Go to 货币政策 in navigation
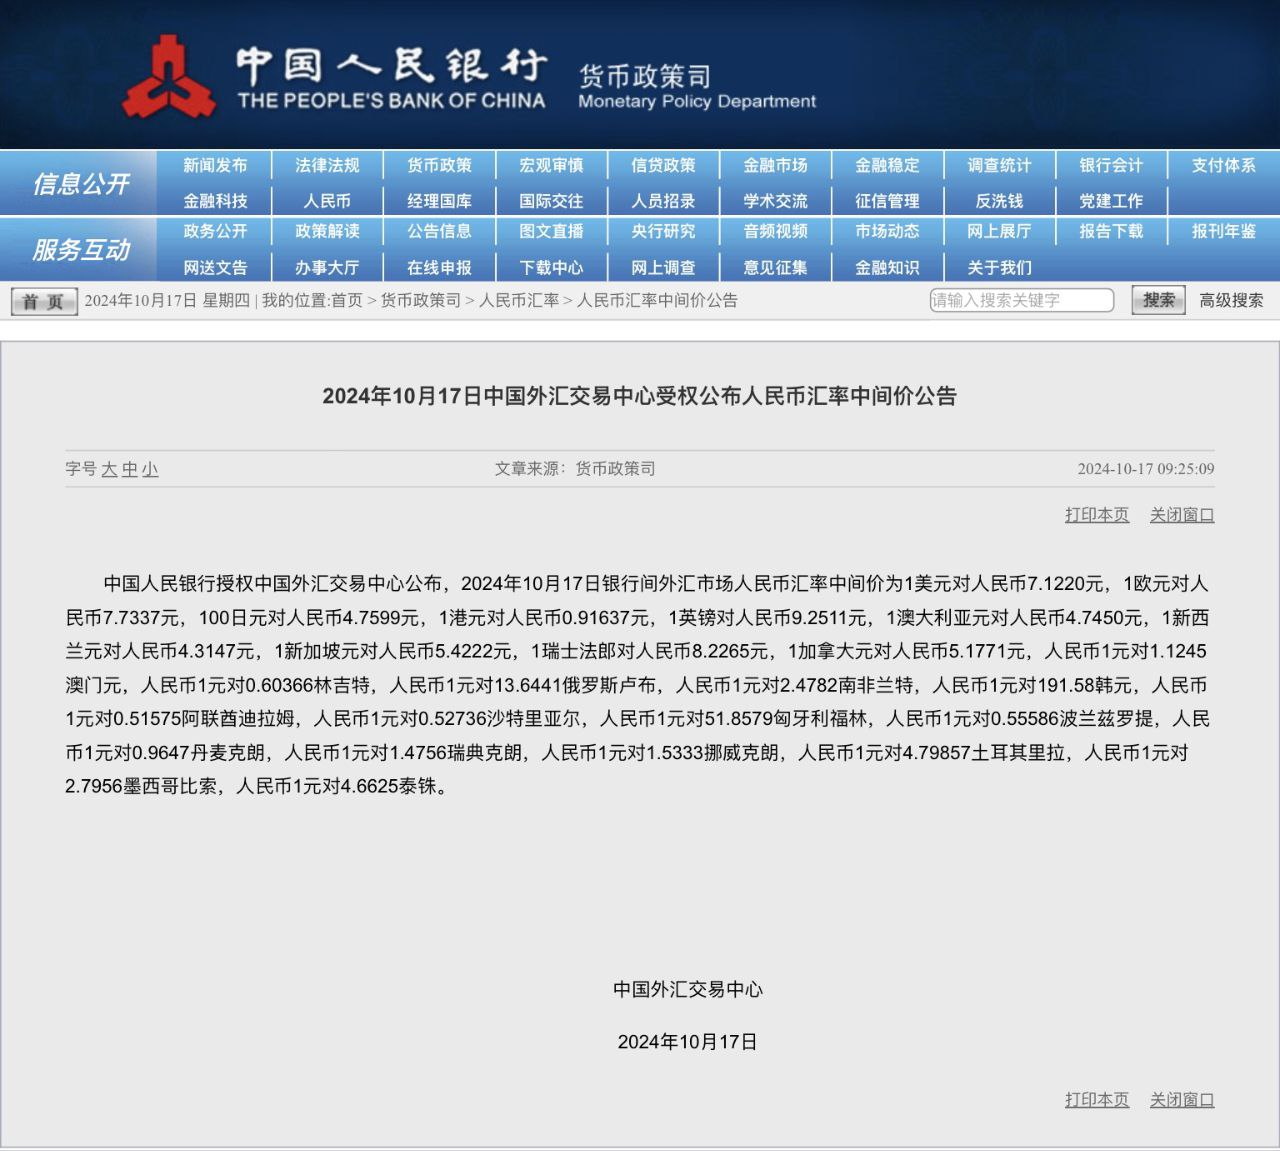 (439, 166)
